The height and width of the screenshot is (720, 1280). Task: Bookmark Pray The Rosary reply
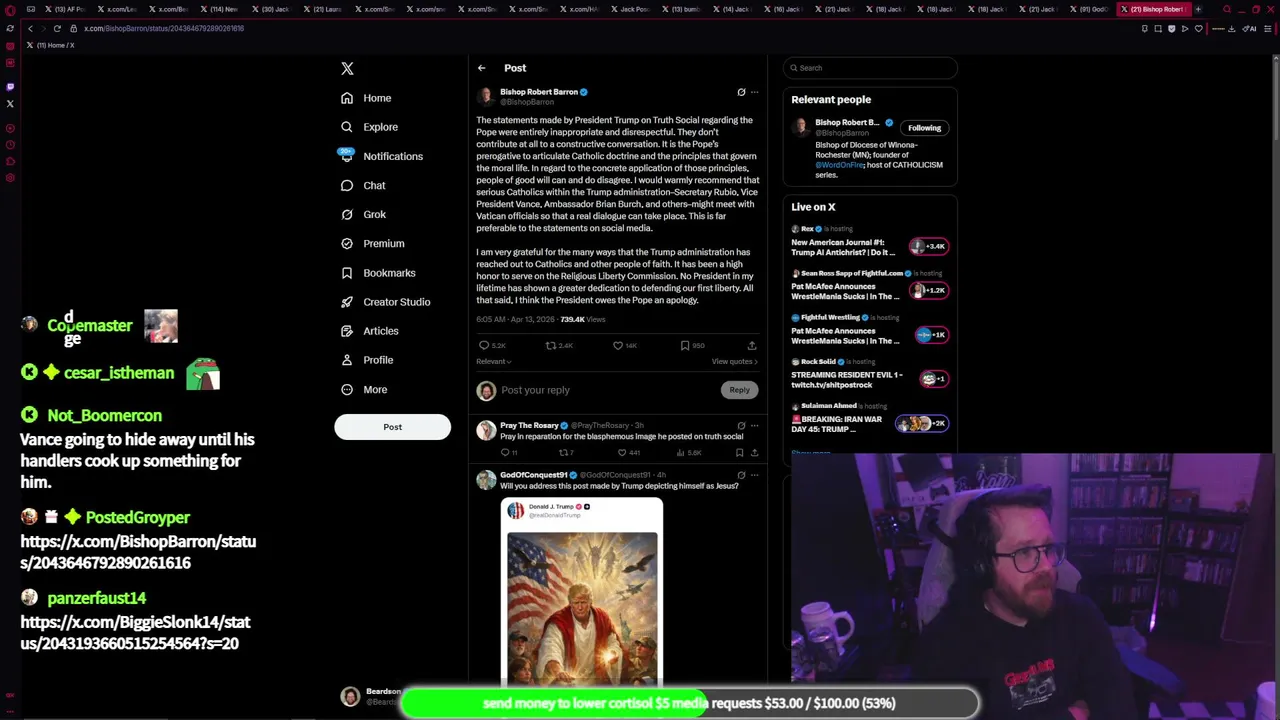[x=740, y=453]
